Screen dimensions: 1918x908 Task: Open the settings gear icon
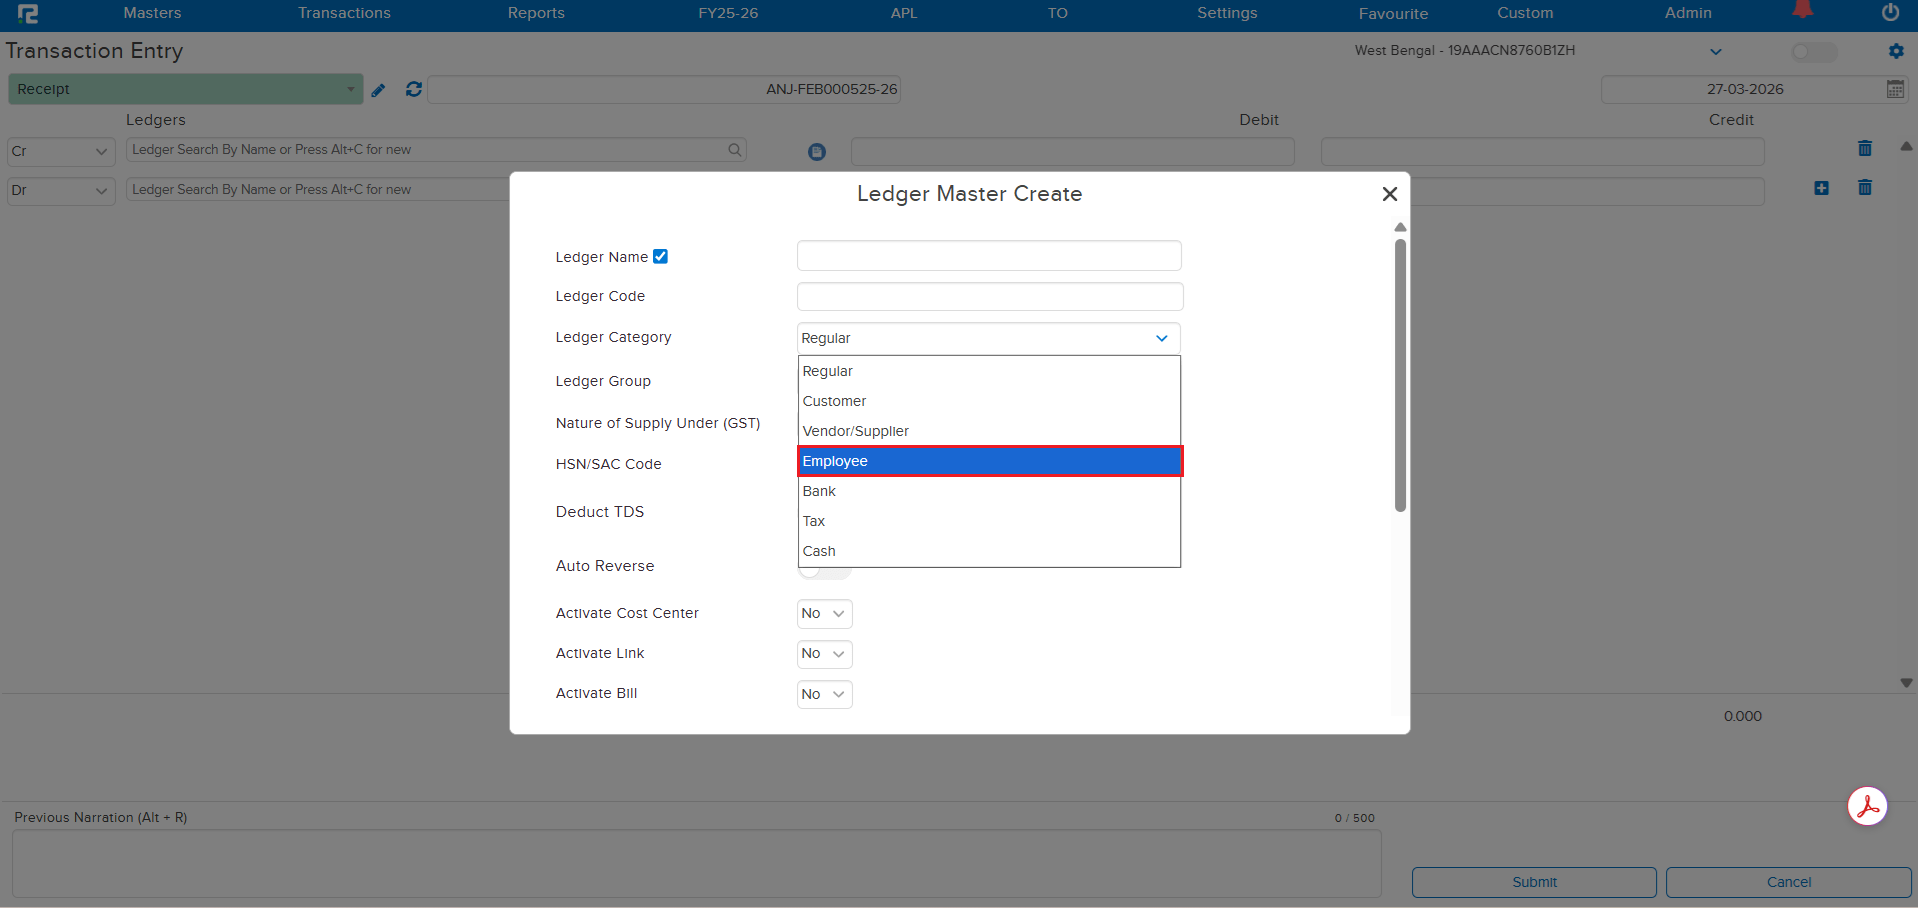(1896, 52)
